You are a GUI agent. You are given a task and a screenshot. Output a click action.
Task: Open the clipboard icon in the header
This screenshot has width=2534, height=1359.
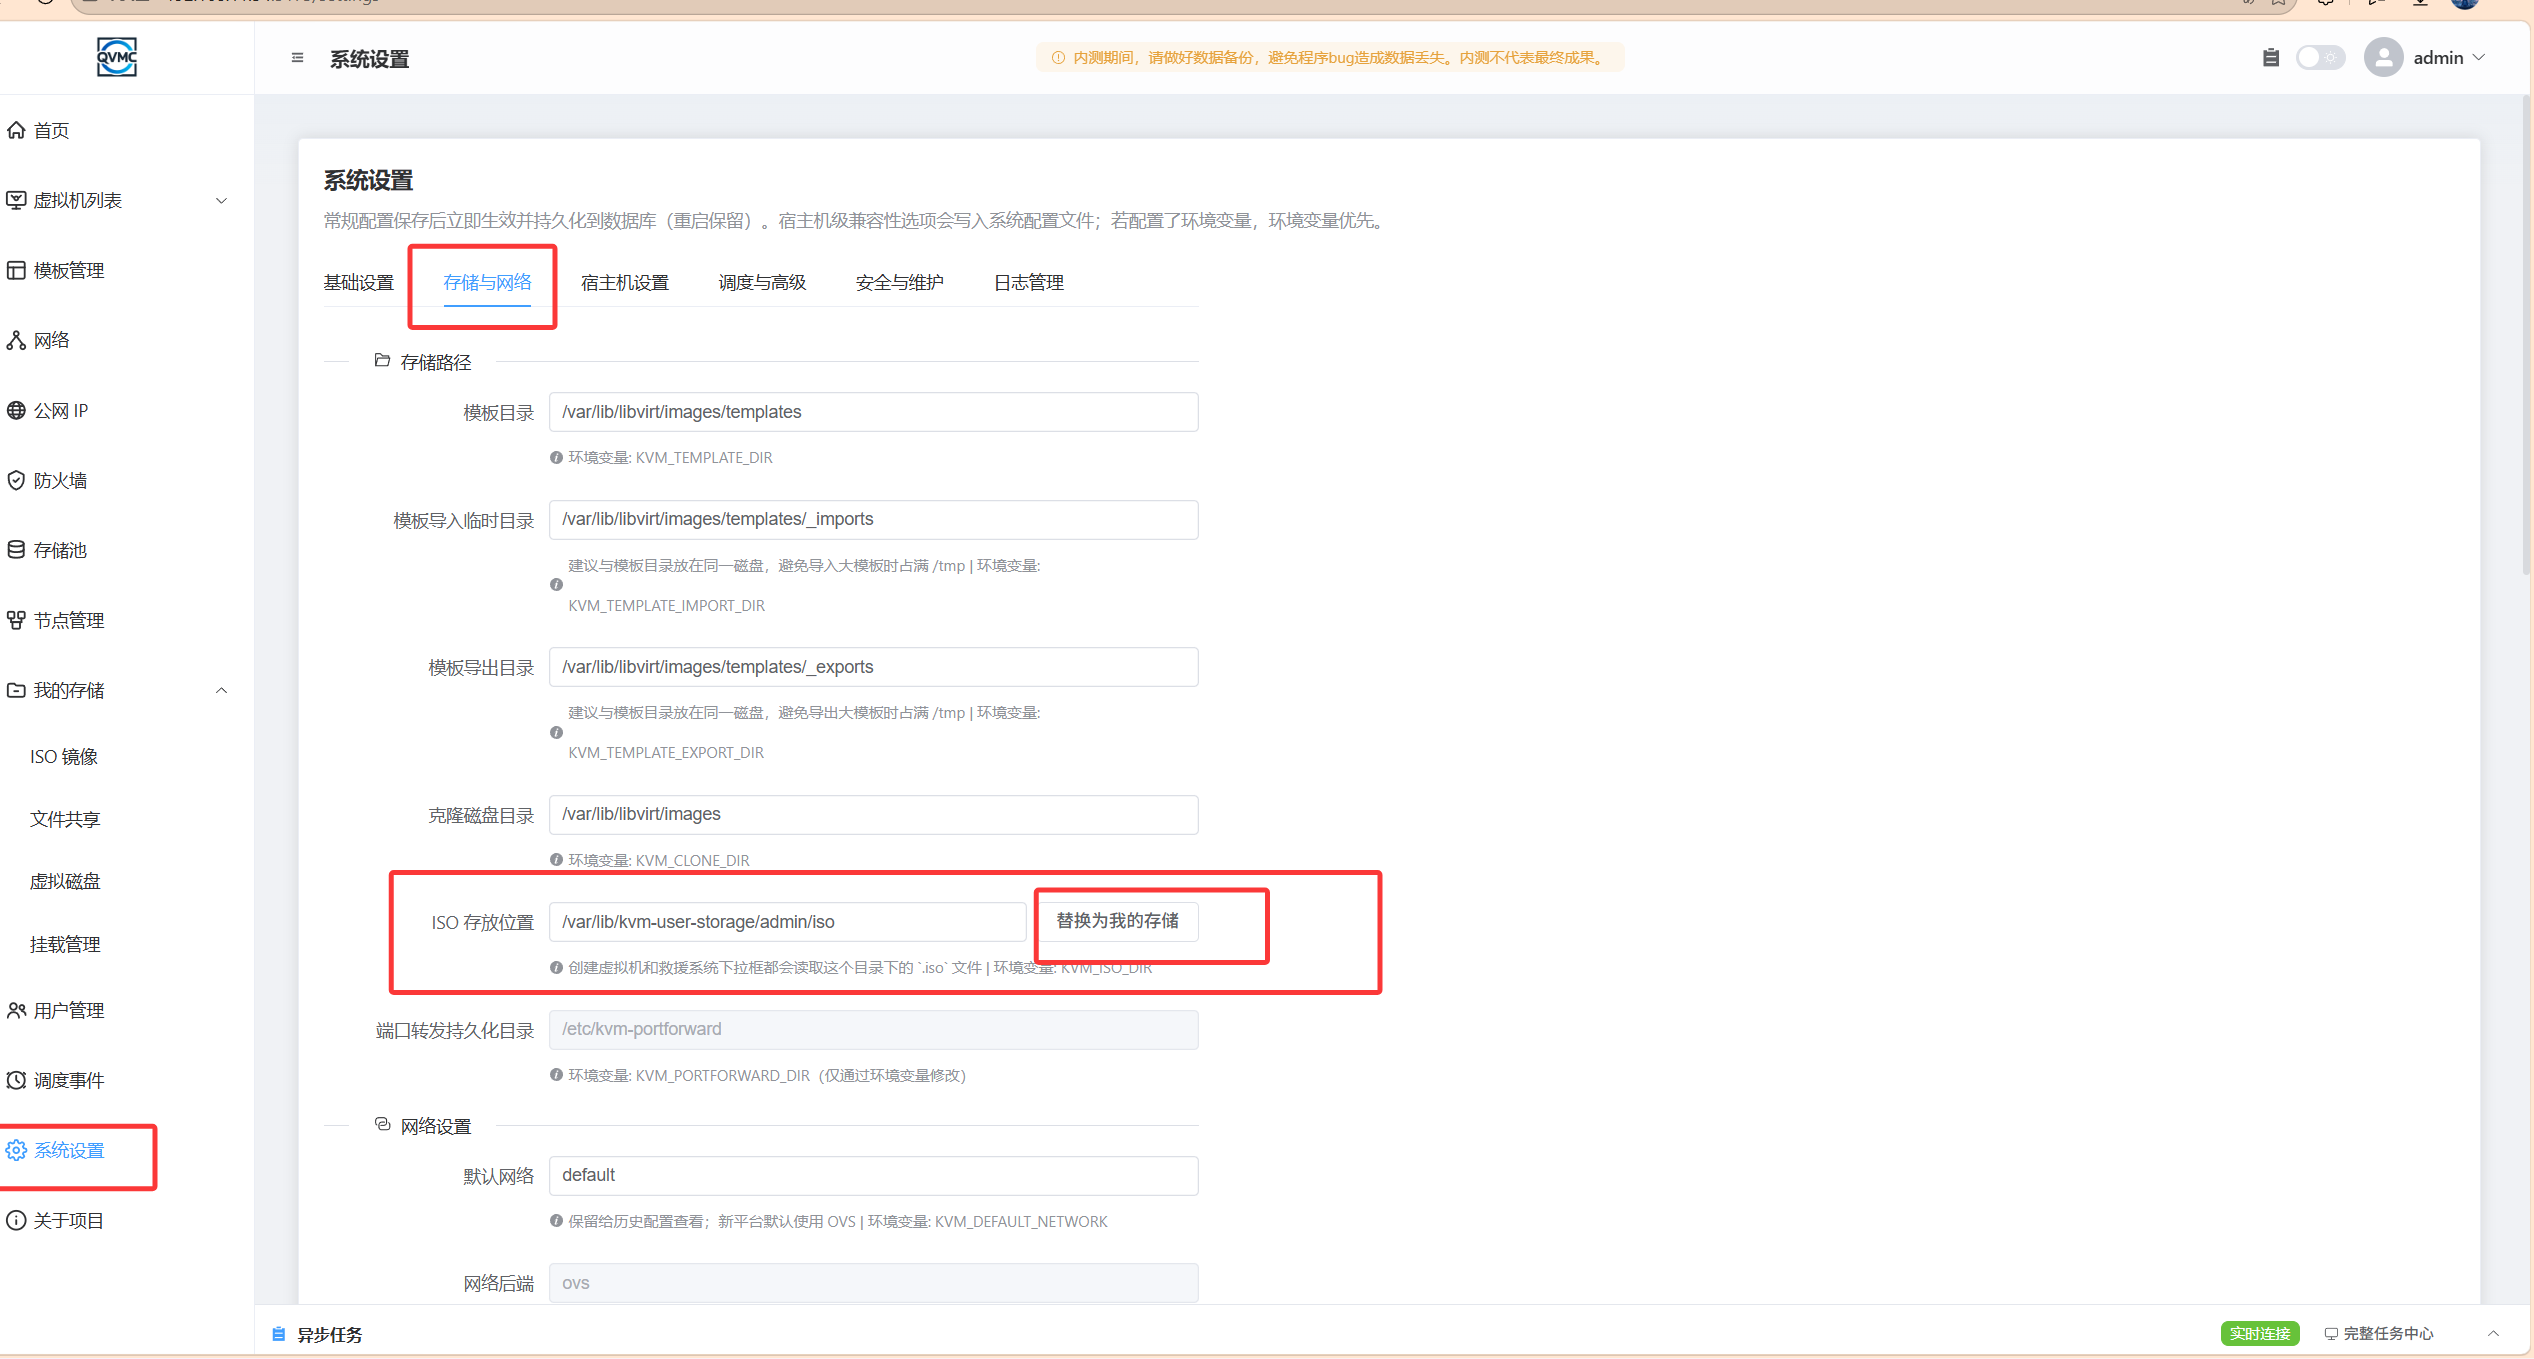2271,58
